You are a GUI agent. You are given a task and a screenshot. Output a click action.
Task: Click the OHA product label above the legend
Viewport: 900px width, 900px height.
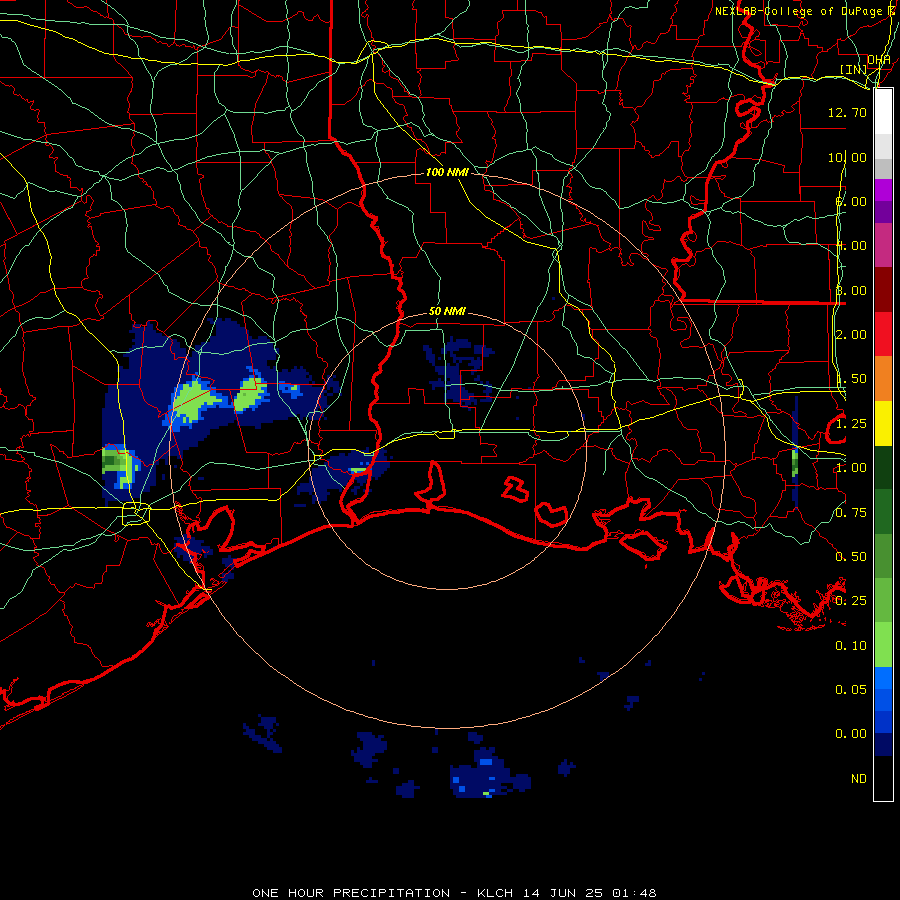[x=879, y=60]
